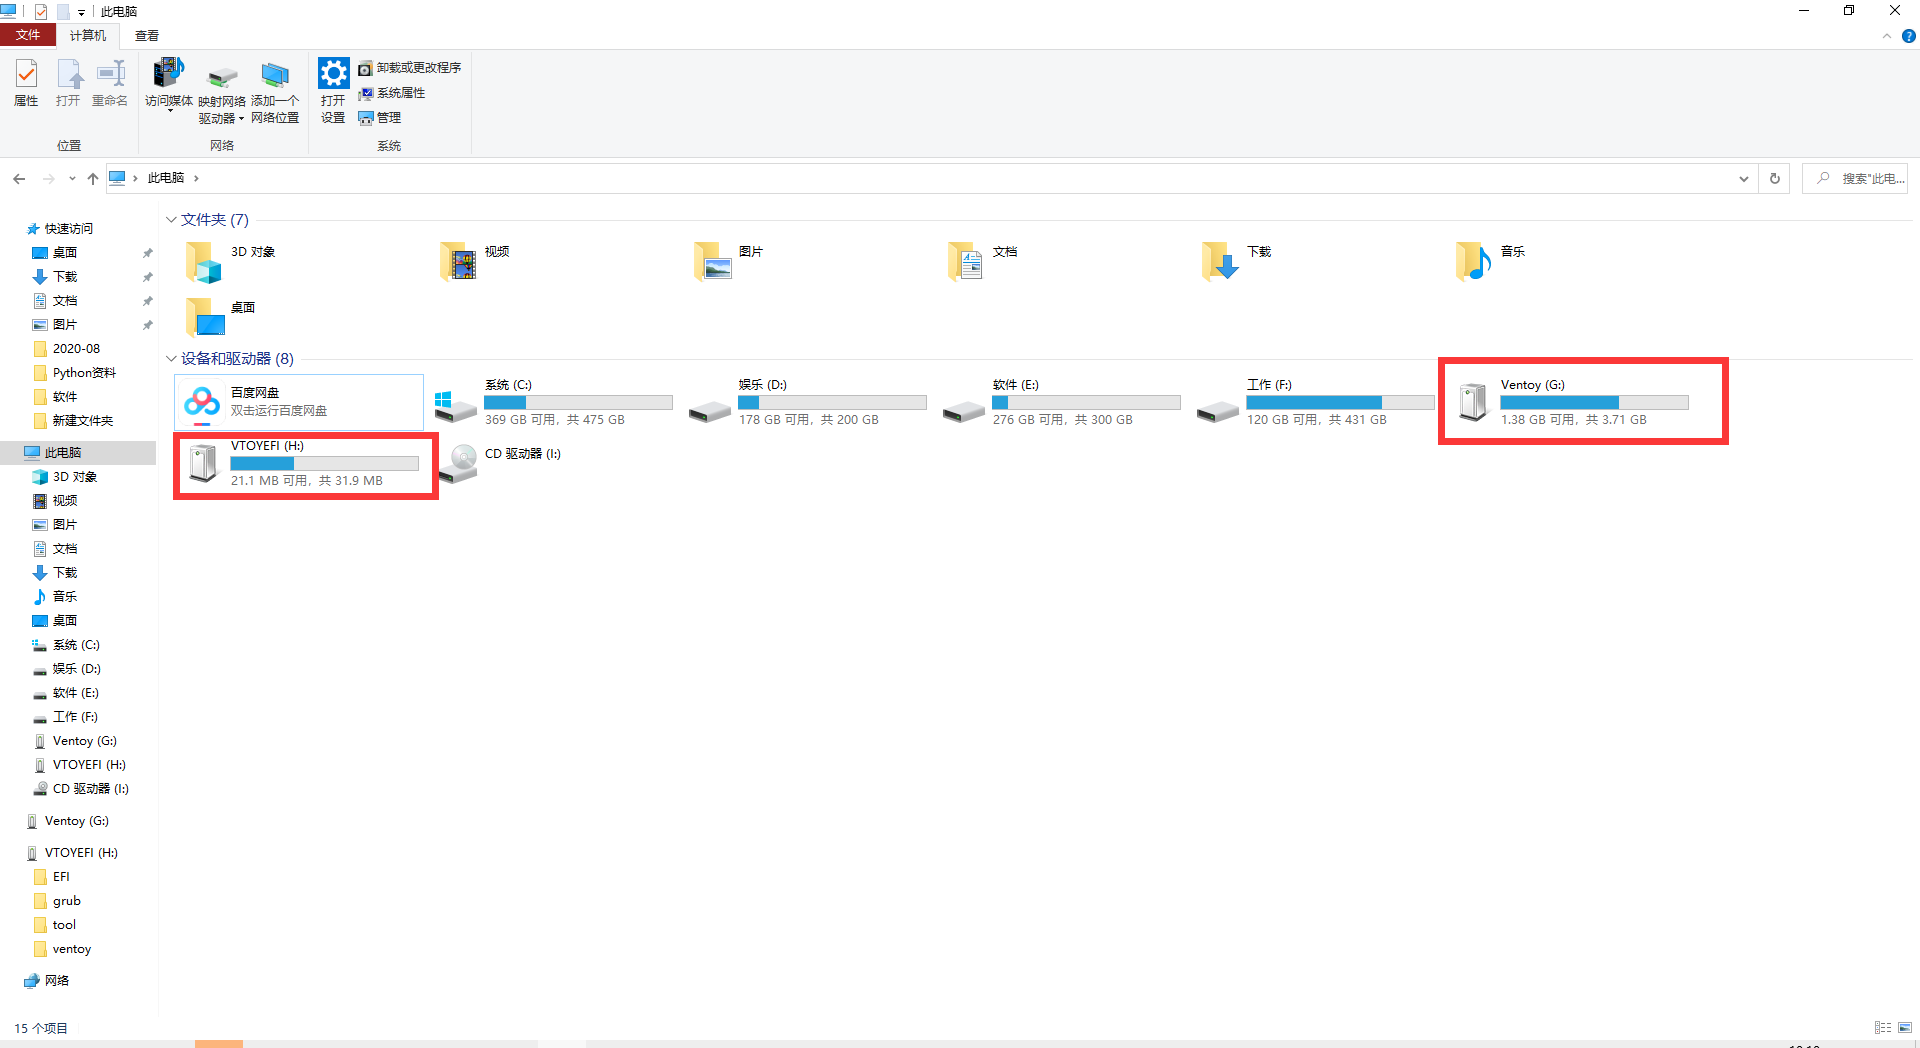This screenshot has height=1048, width=1920.
Task: Collapse the 设备和驱动器 (8) group
Action: pos(171,359)
